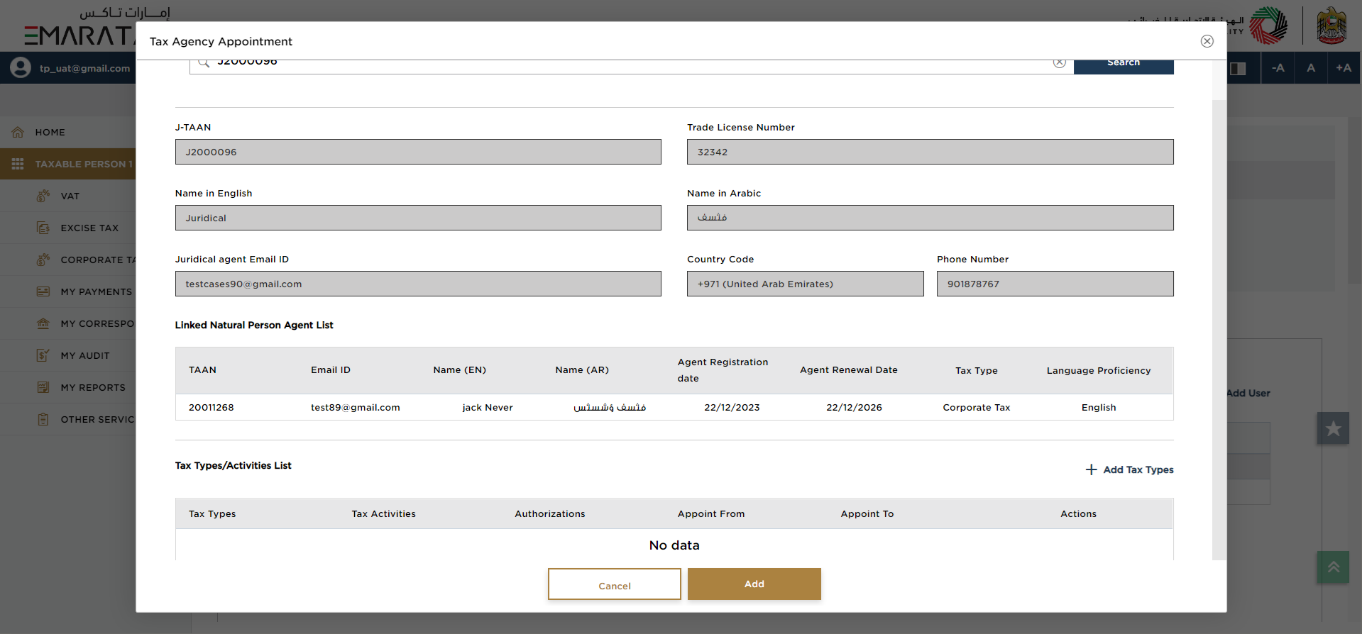Open CORPORATE TAX in the sidebar
Viewport: 1362px width, 634px height.
[x=97, y=260]
